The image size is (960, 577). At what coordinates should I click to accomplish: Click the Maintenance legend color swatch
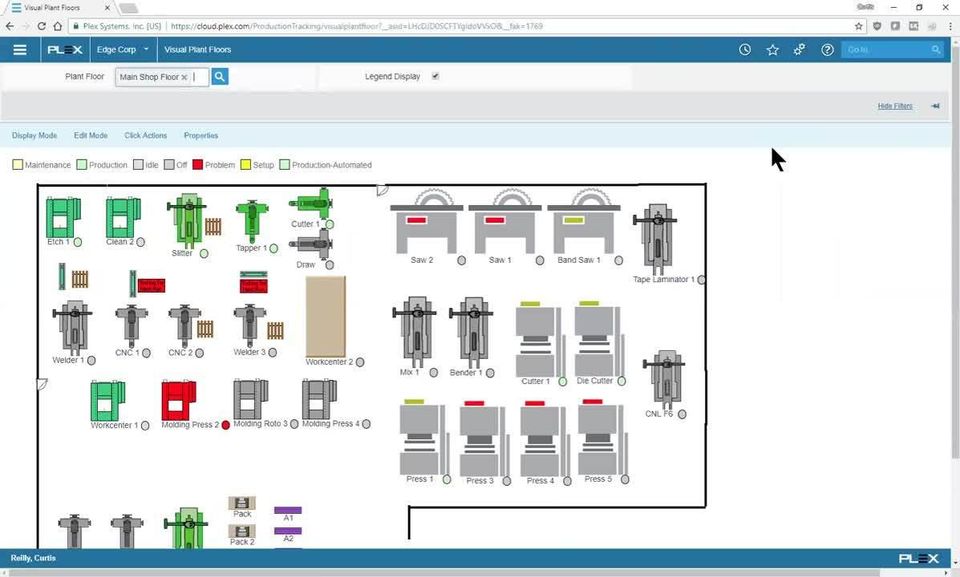(18, 165)
